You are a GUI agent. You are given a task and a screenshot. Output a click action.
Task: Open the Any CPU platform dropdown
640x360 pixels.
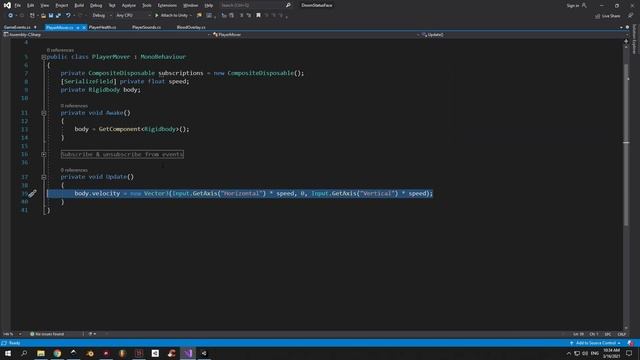(x=133, y=16)
